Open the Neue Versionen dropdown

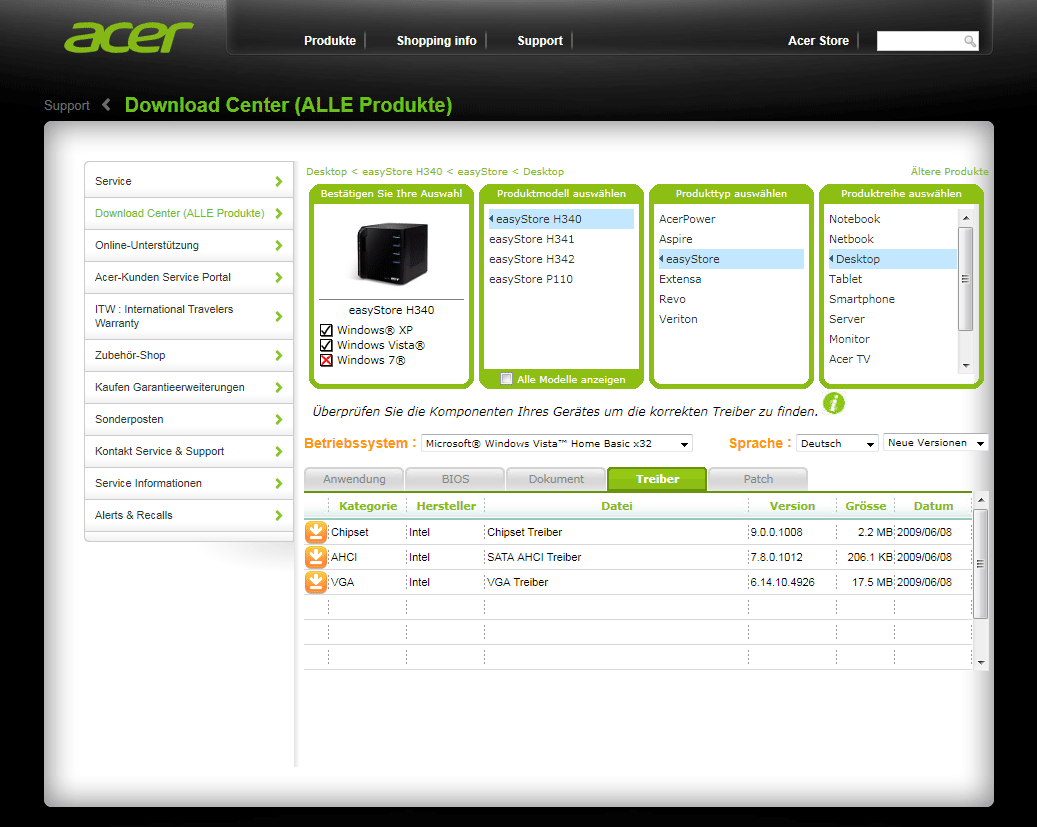click(935, 443)
